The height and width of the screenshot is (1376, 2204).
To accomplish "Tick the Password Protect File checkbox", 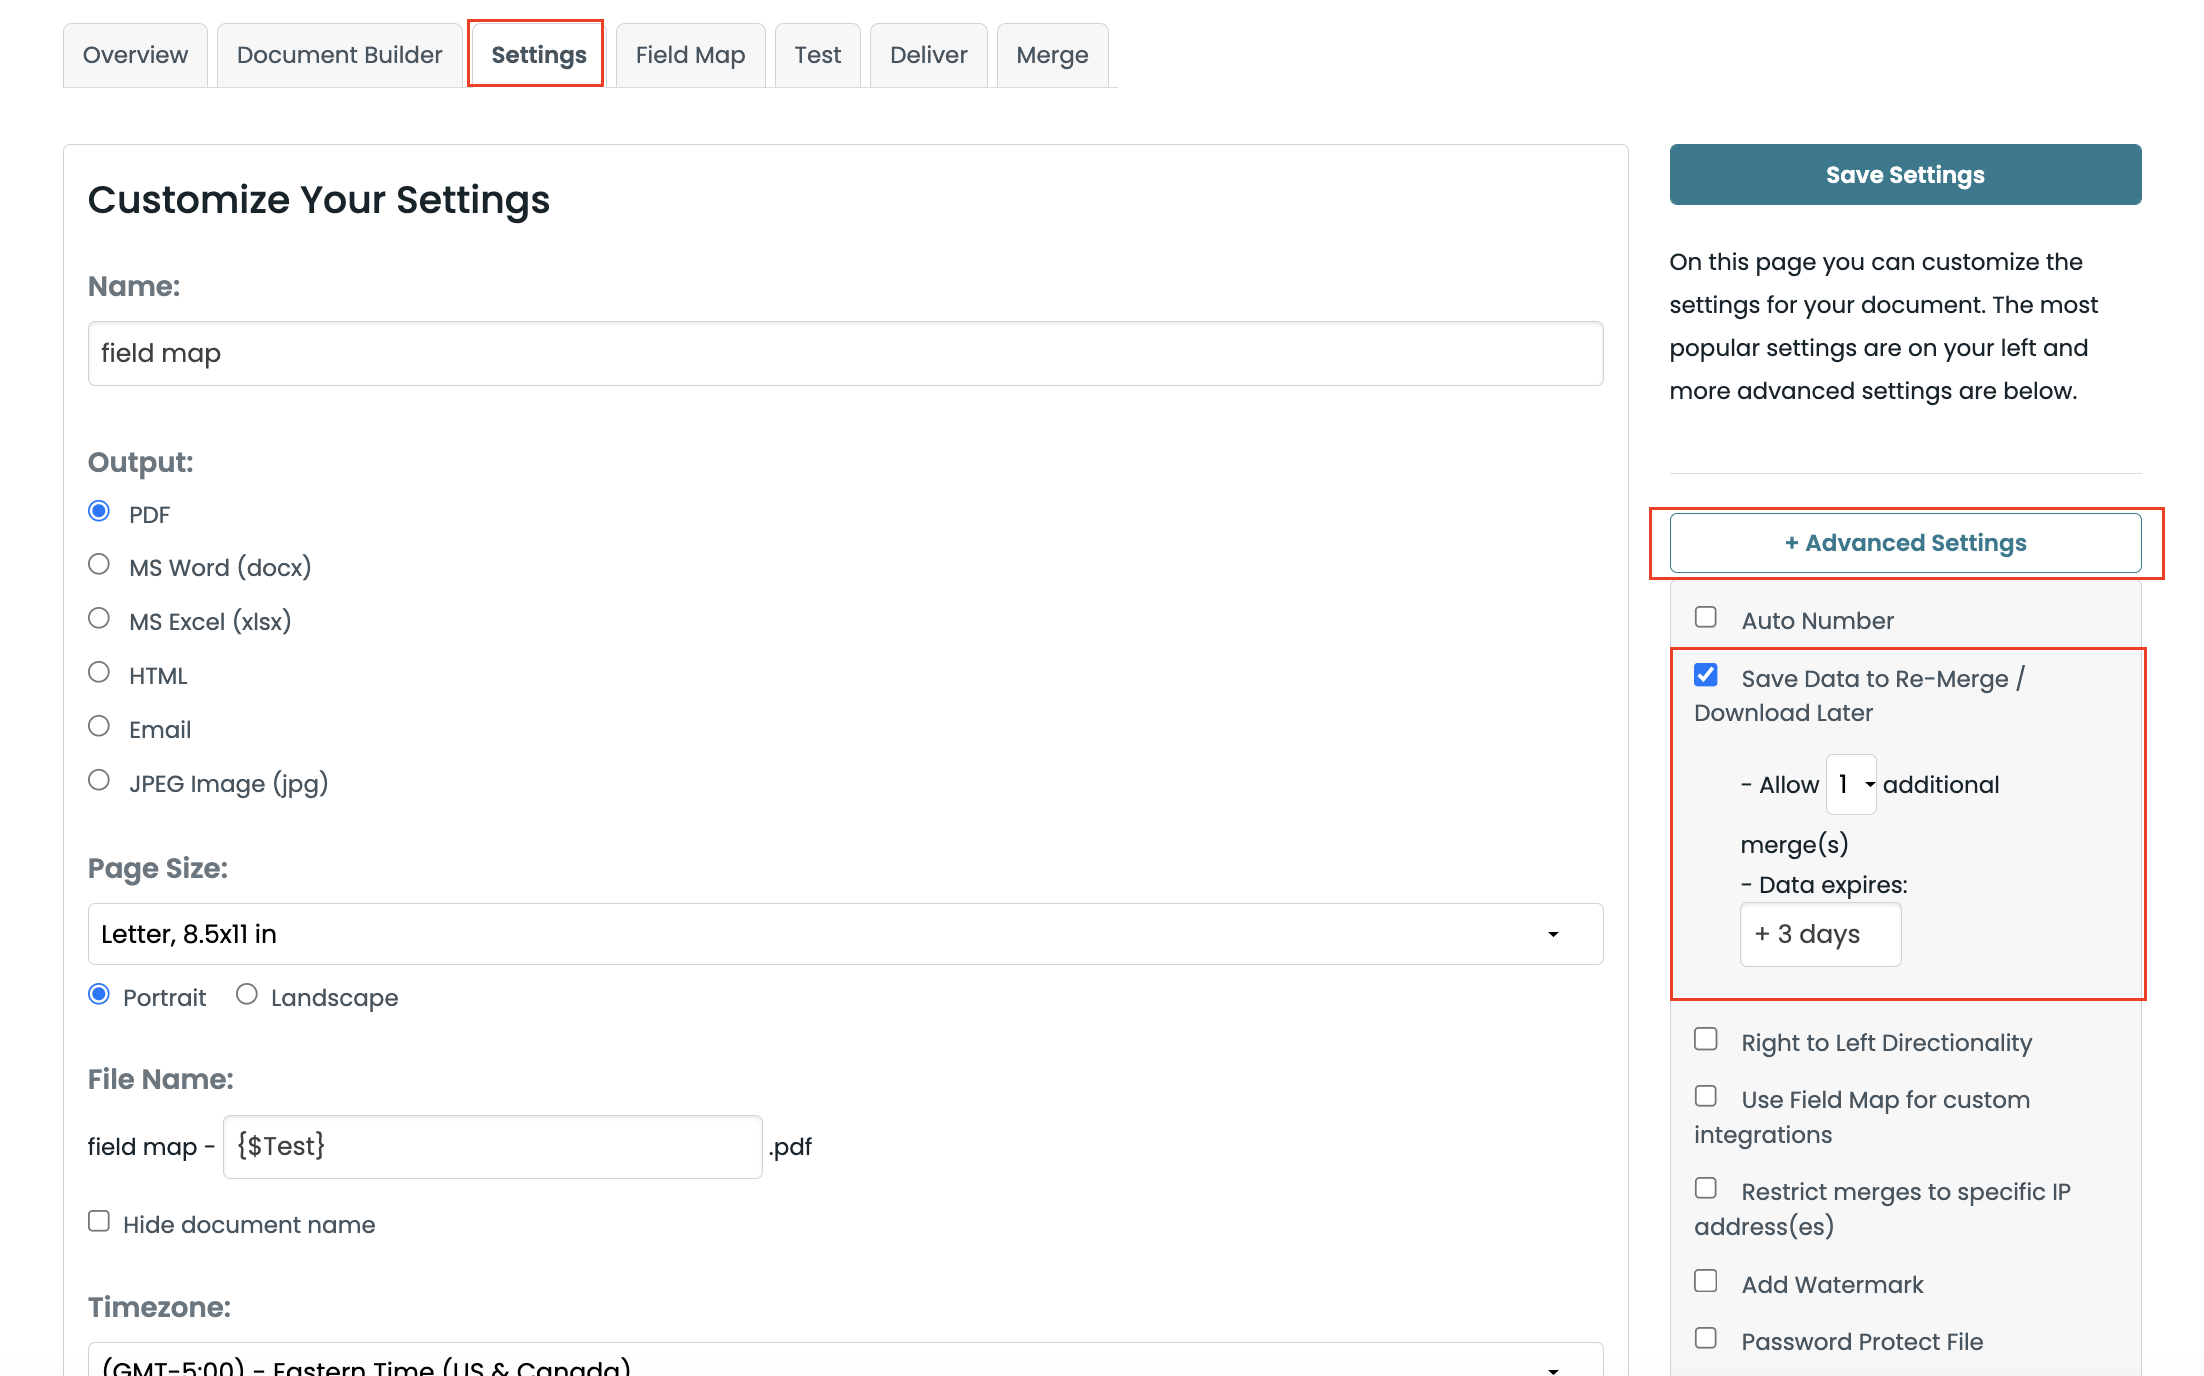I will pyautogui.click(x=1706, y=1339).
